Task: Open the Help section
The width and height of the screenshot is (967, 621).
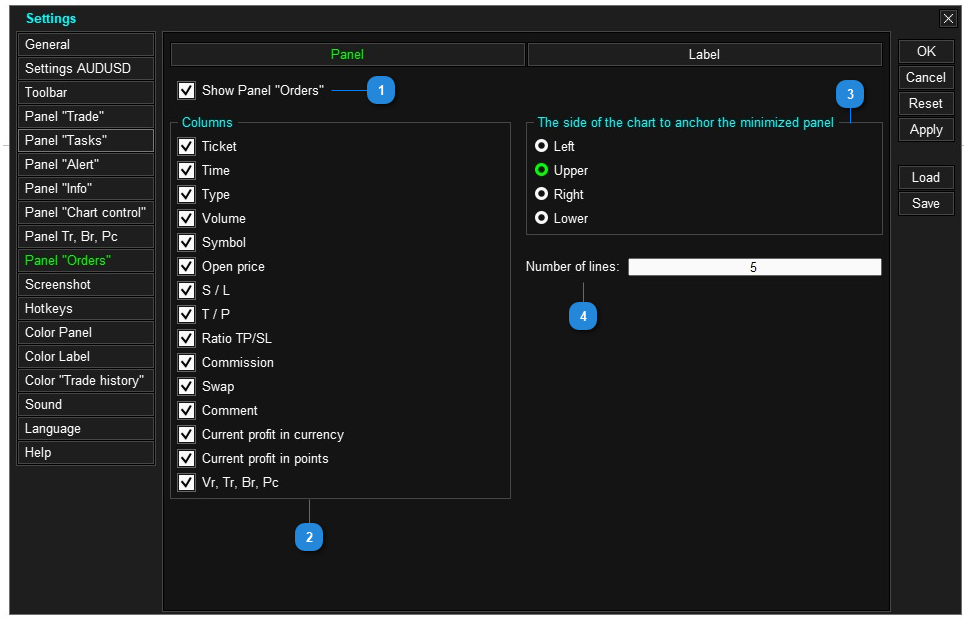Action: point(86,453)
